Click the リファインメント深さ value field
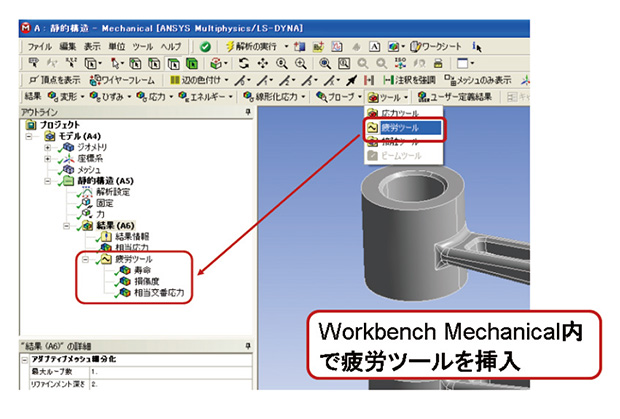 (x=171, y=384)
